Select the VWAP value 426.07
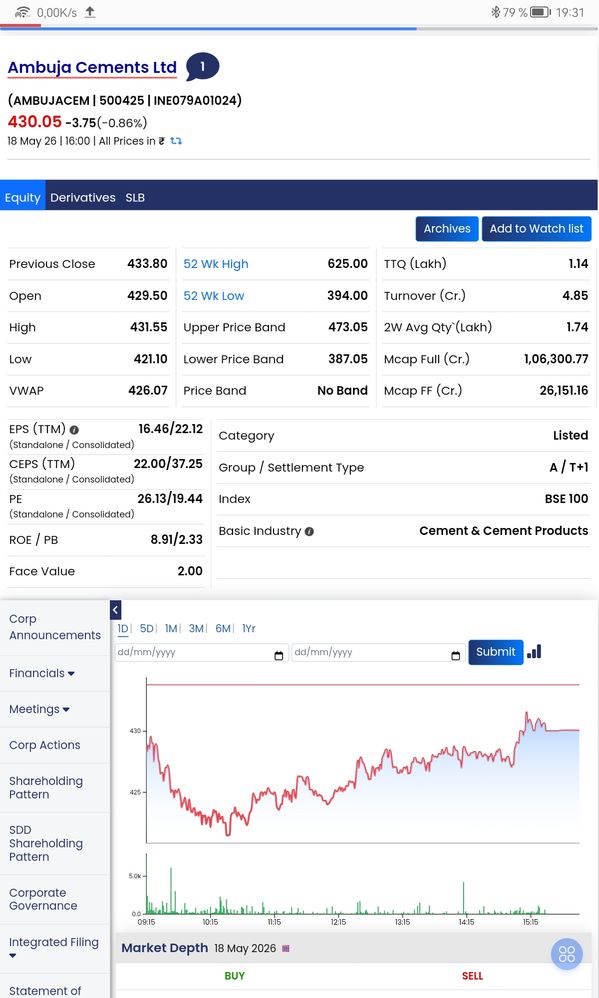The height and width of the screenshot is (998, 599). click(x=148, y=391)
